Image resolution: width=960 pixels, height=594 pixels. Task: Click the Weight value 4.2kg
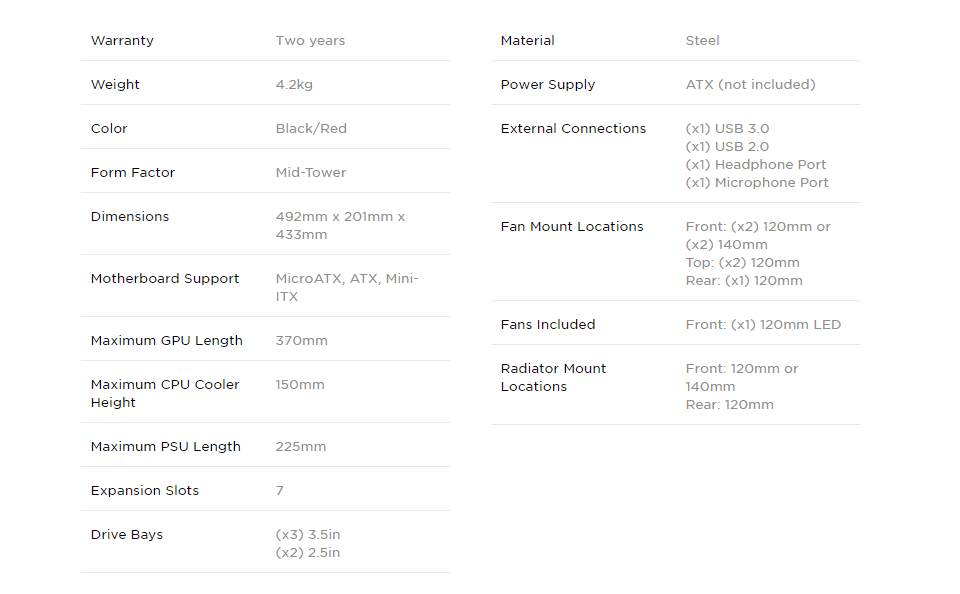[294, 85]
